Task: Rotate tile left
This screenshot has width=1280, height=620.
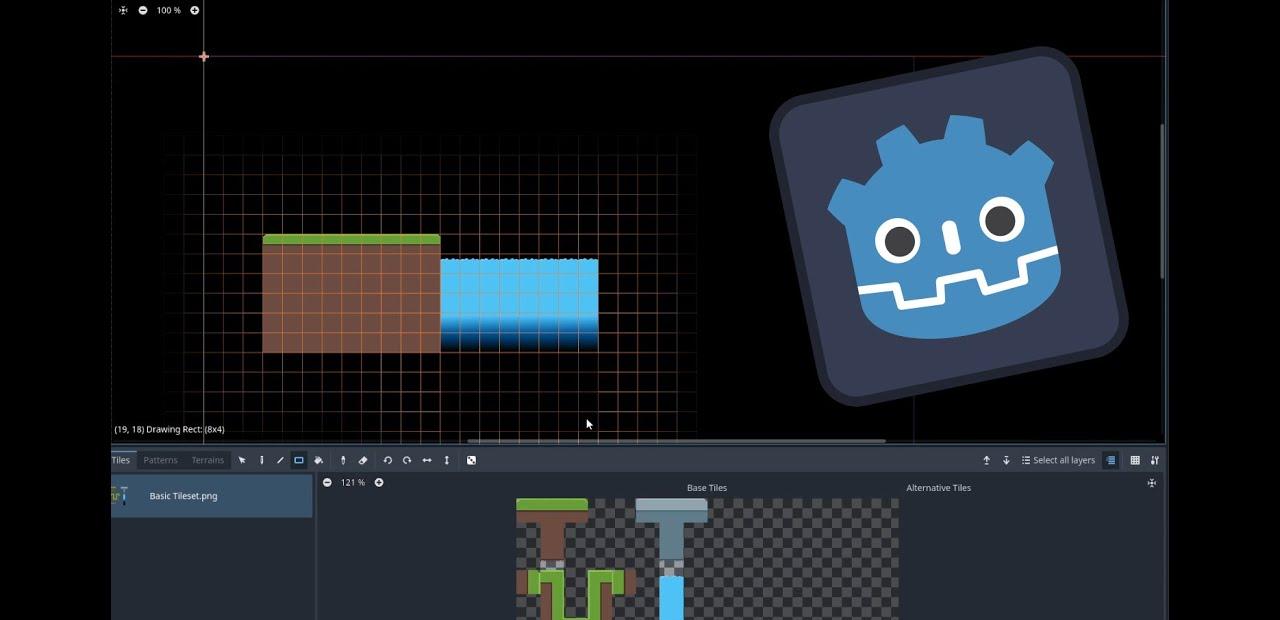Action: coord(388,460)
